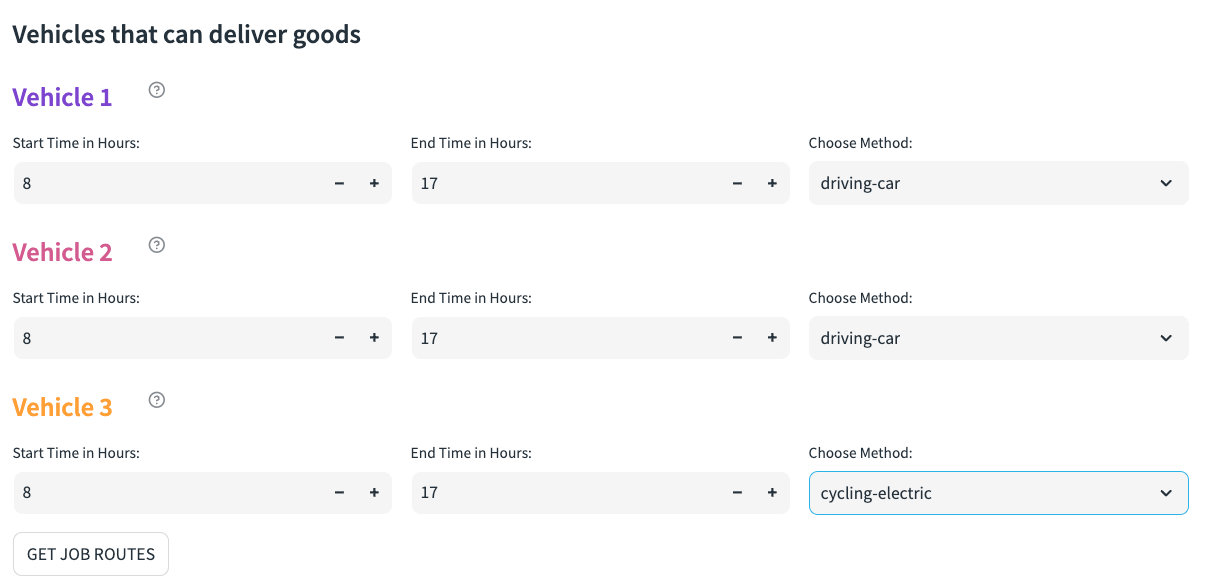The height and width of the screenshot is (585, 1227).
Task: Expand the cycling-electric method dropdown
Action: click(x=998, y=493)
